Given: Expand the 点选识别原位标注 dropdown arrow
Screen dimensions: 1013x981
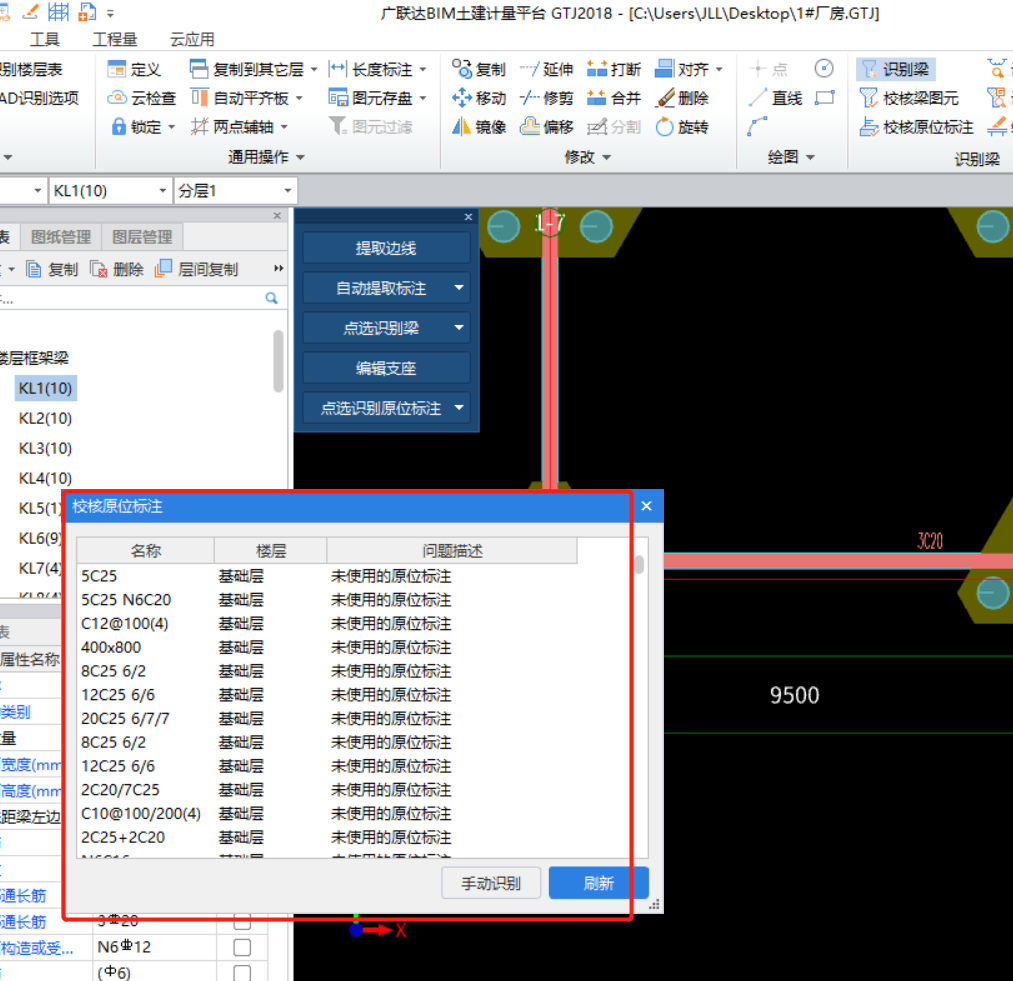Looking at the screenshot, I should (x=459, y=408).
